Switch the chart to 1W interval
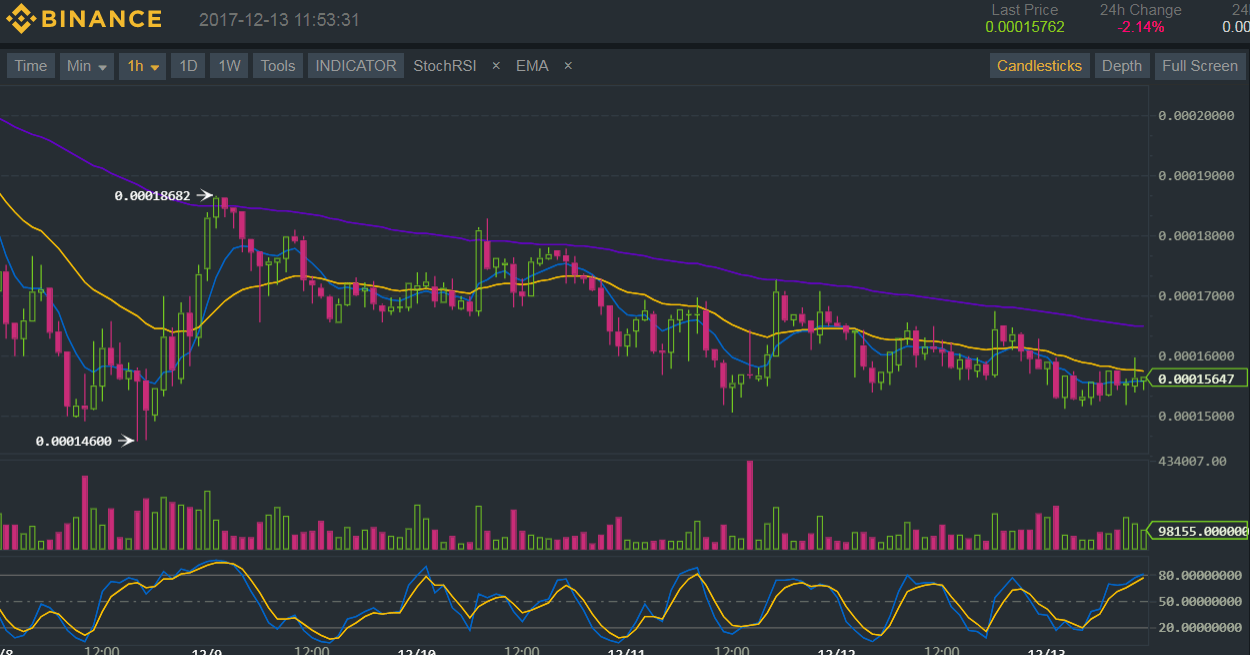The image size is (1250, 655). tap(229, 66)
